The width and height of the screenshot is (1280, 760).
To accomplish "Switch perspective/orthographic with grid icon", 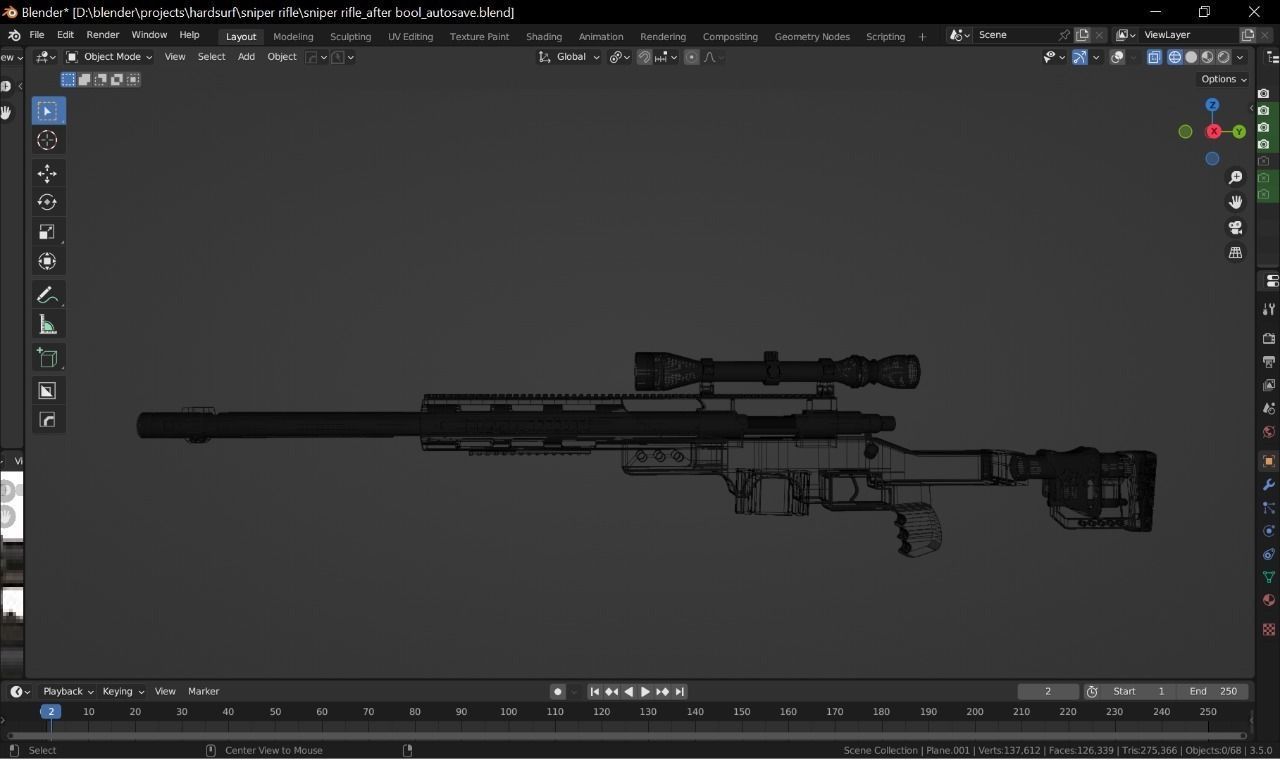I will [x=1236, y=252].
